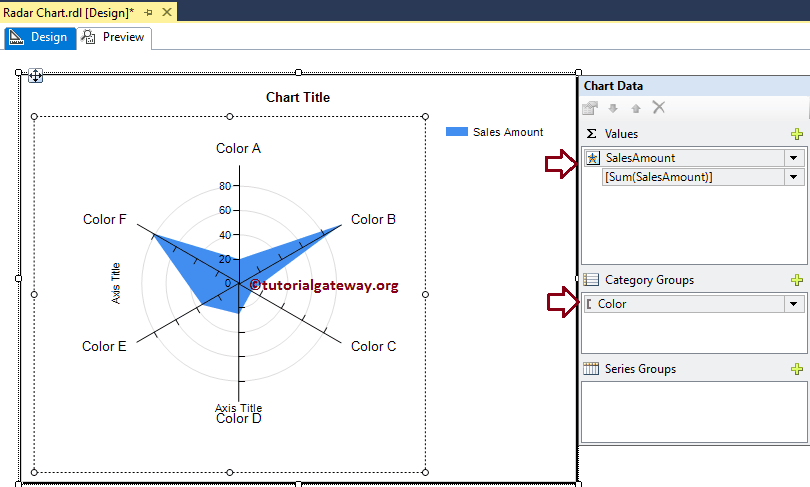Click the delete X icon in Chart Data
This screenshot has height=487, width=810.
(659, 107)
